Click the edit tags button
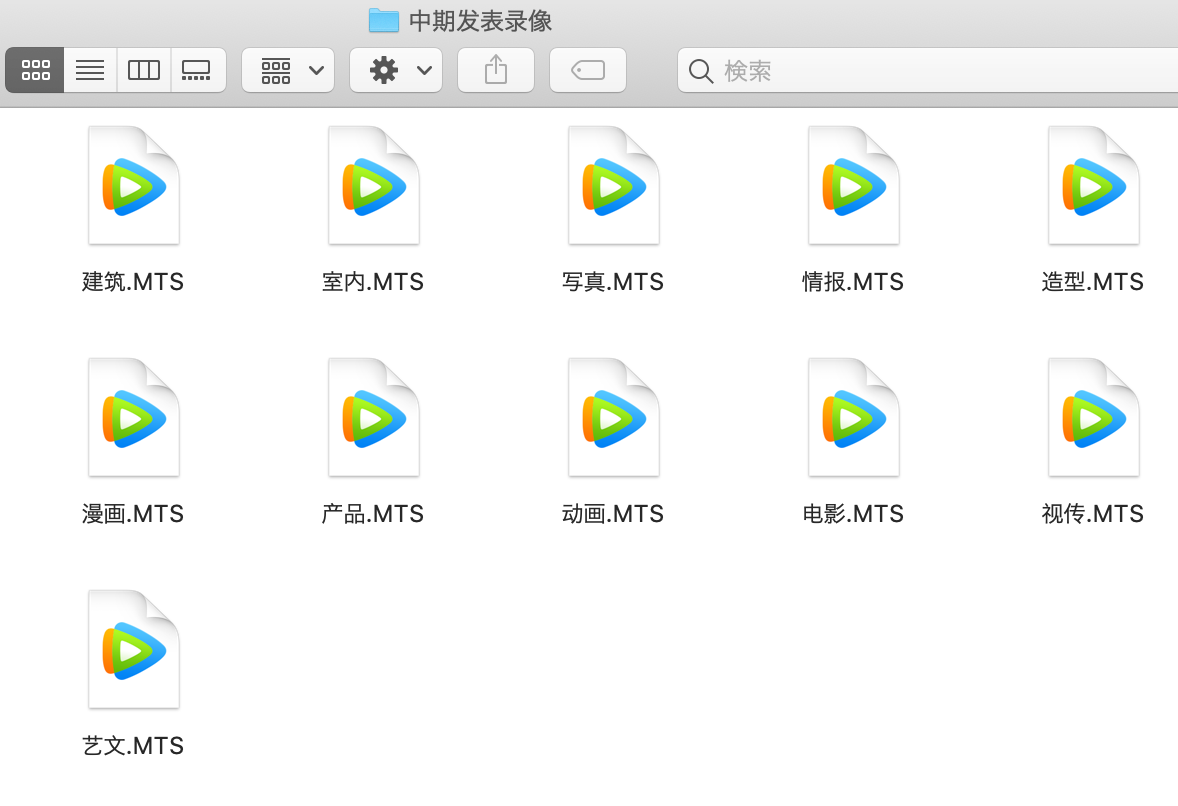This screenshot has height=806, width=1178. click(587, 71)
